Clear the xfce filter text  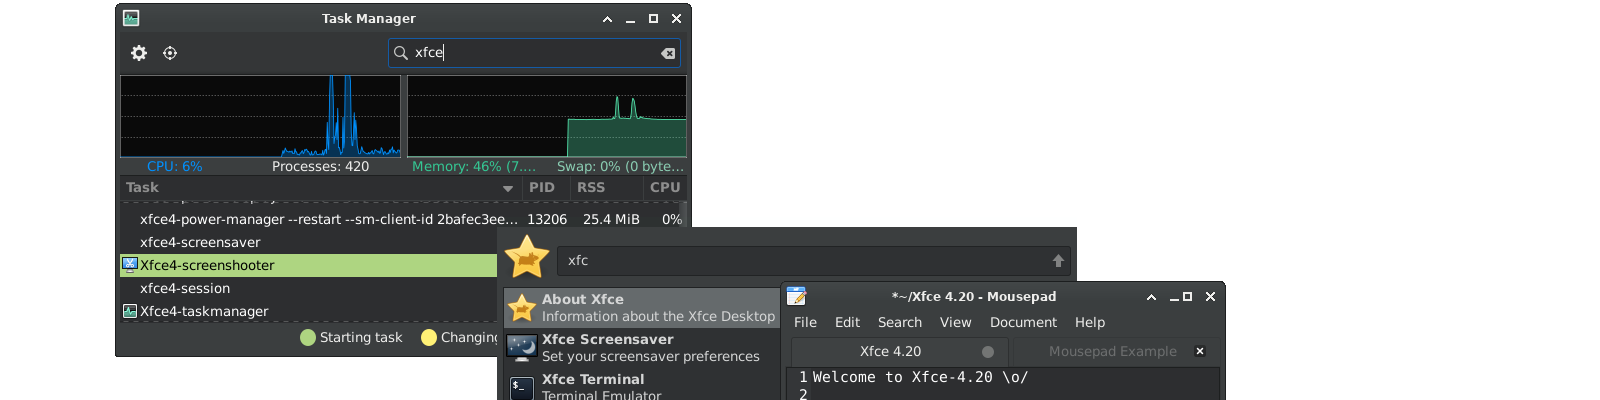(668, 53)
